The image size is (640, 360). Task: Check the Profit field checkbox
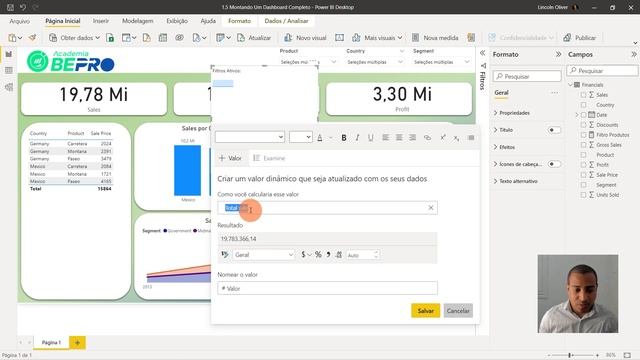coord(583,165)
